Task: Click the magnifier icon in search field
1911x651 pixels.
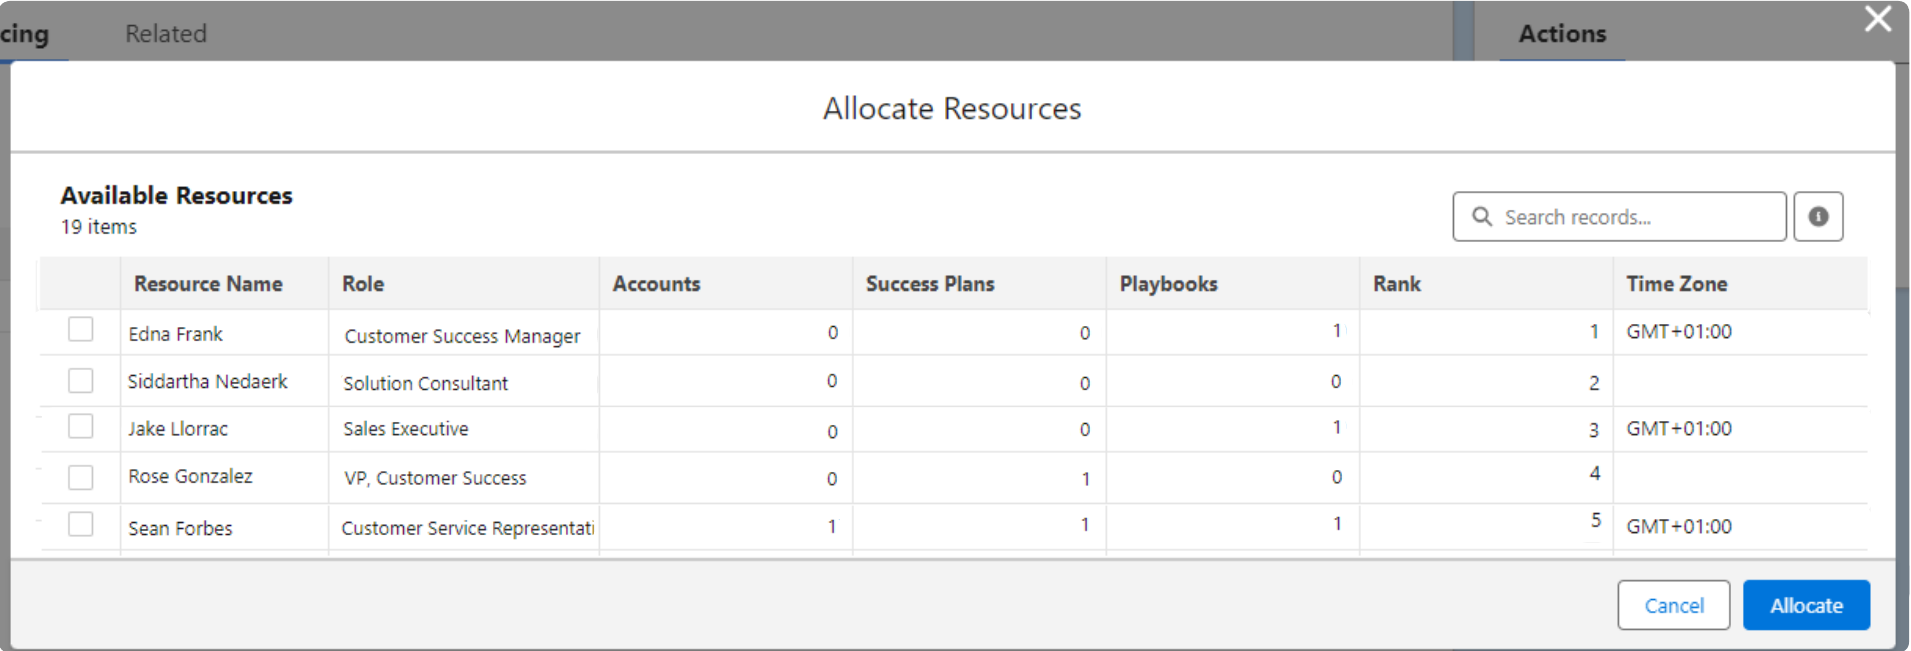Action: pyautogui.click(x=1482, y=217)
